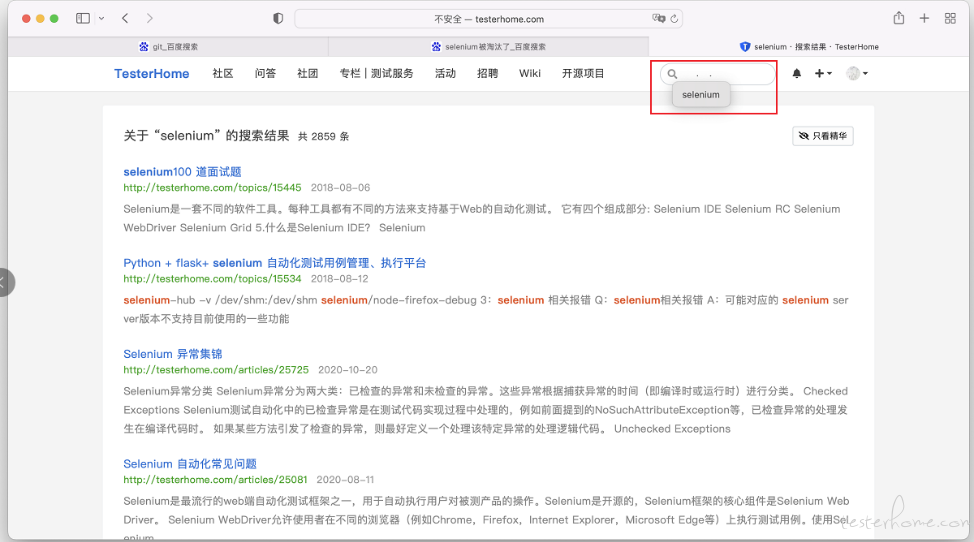974x542 pixels.
Task: Click the date 2020-10-20
Action: (x=348, y=370)
